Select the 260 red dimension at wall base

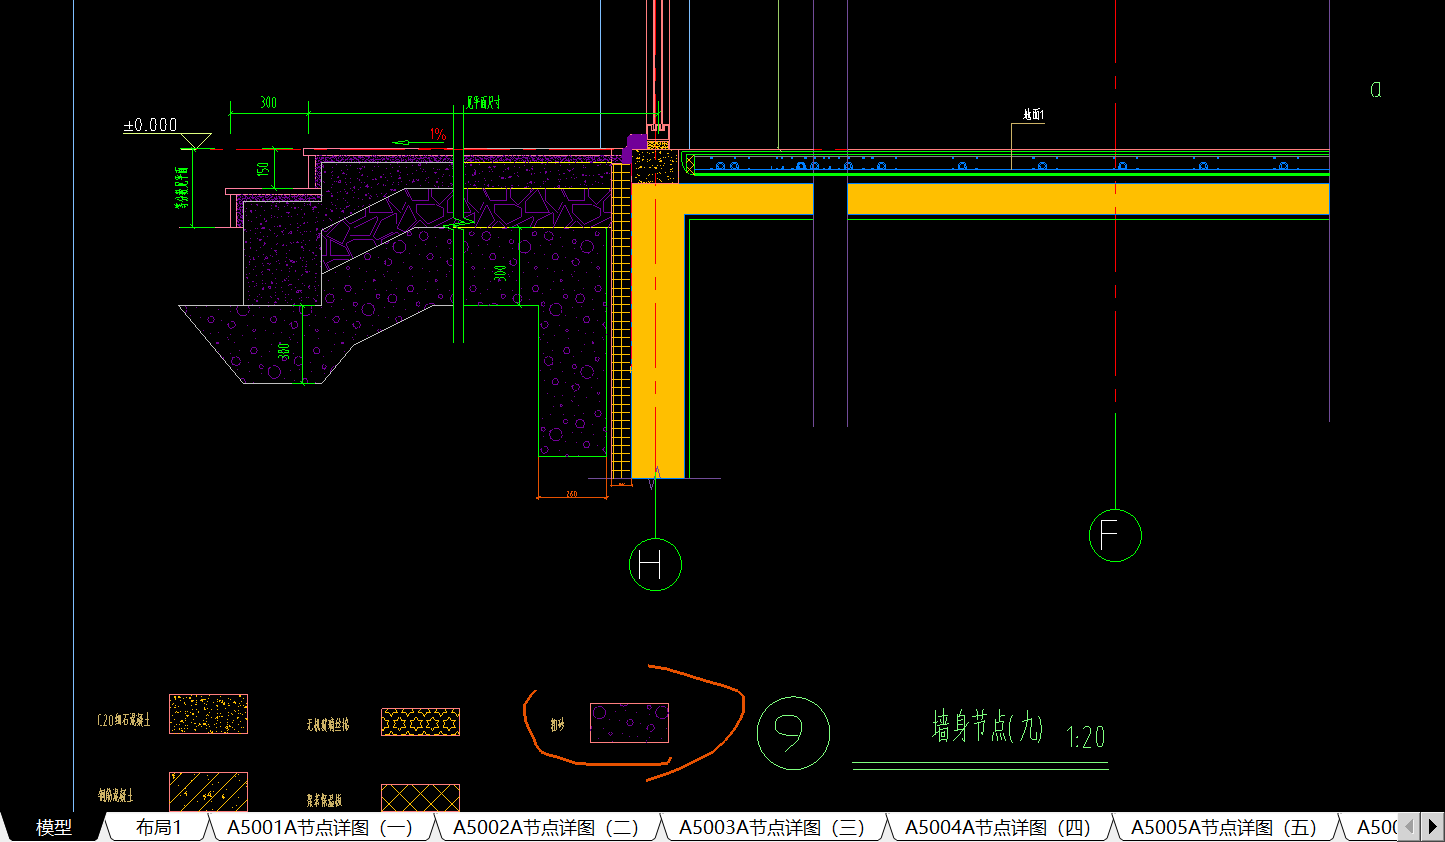click(572, 493)
